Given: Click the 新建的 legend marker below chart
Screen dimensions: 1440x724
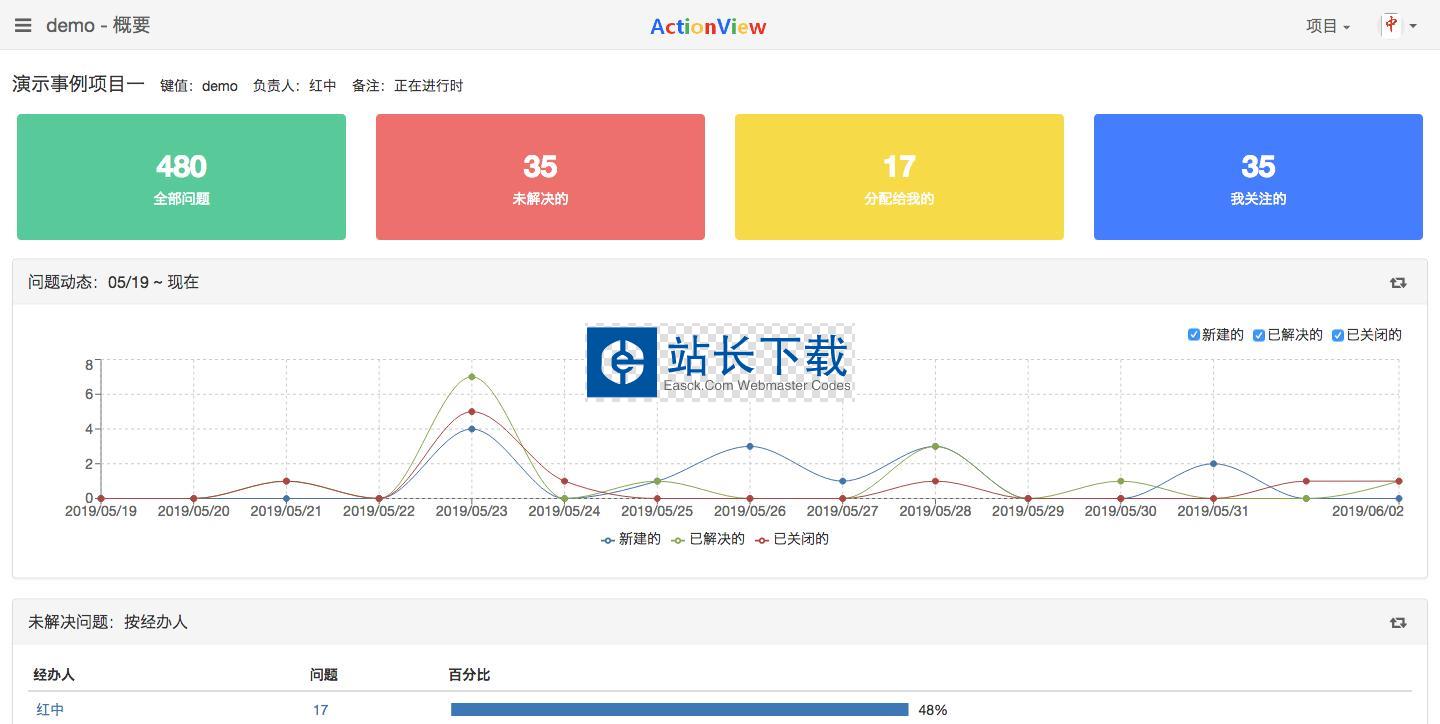Looking at the screenshot, I should click(x=608, y=540).
